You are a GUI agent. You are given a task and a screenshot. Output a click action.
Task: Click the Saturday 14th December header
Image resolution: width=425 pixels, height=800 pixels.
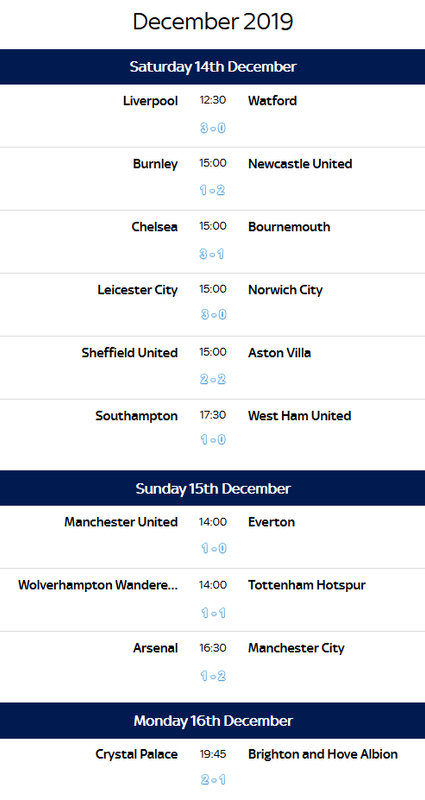point(212,67)
